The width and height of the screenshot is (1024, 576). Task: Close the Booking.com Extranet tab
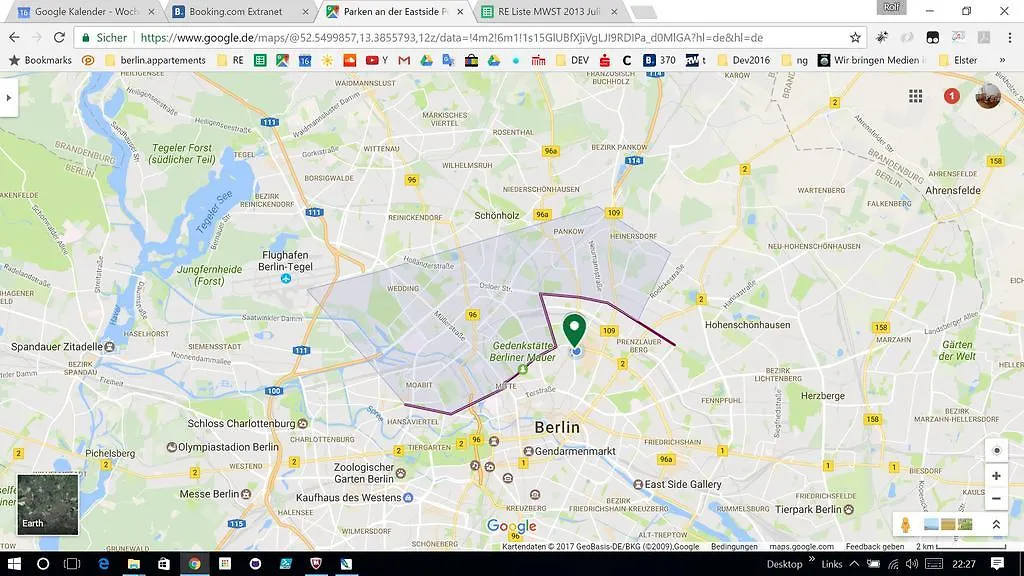click(306, 12)
